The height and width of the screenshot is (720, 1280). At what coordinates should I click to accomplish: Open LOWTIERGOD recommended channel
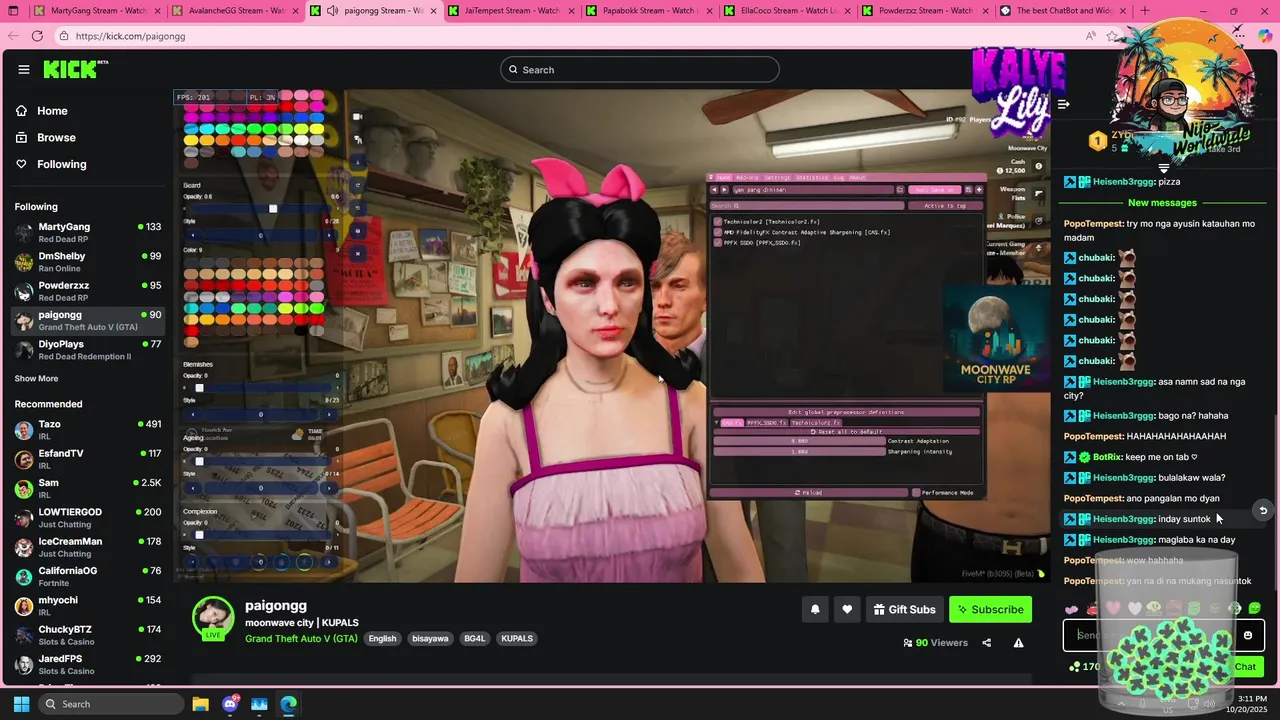click(x=88, y=518)
